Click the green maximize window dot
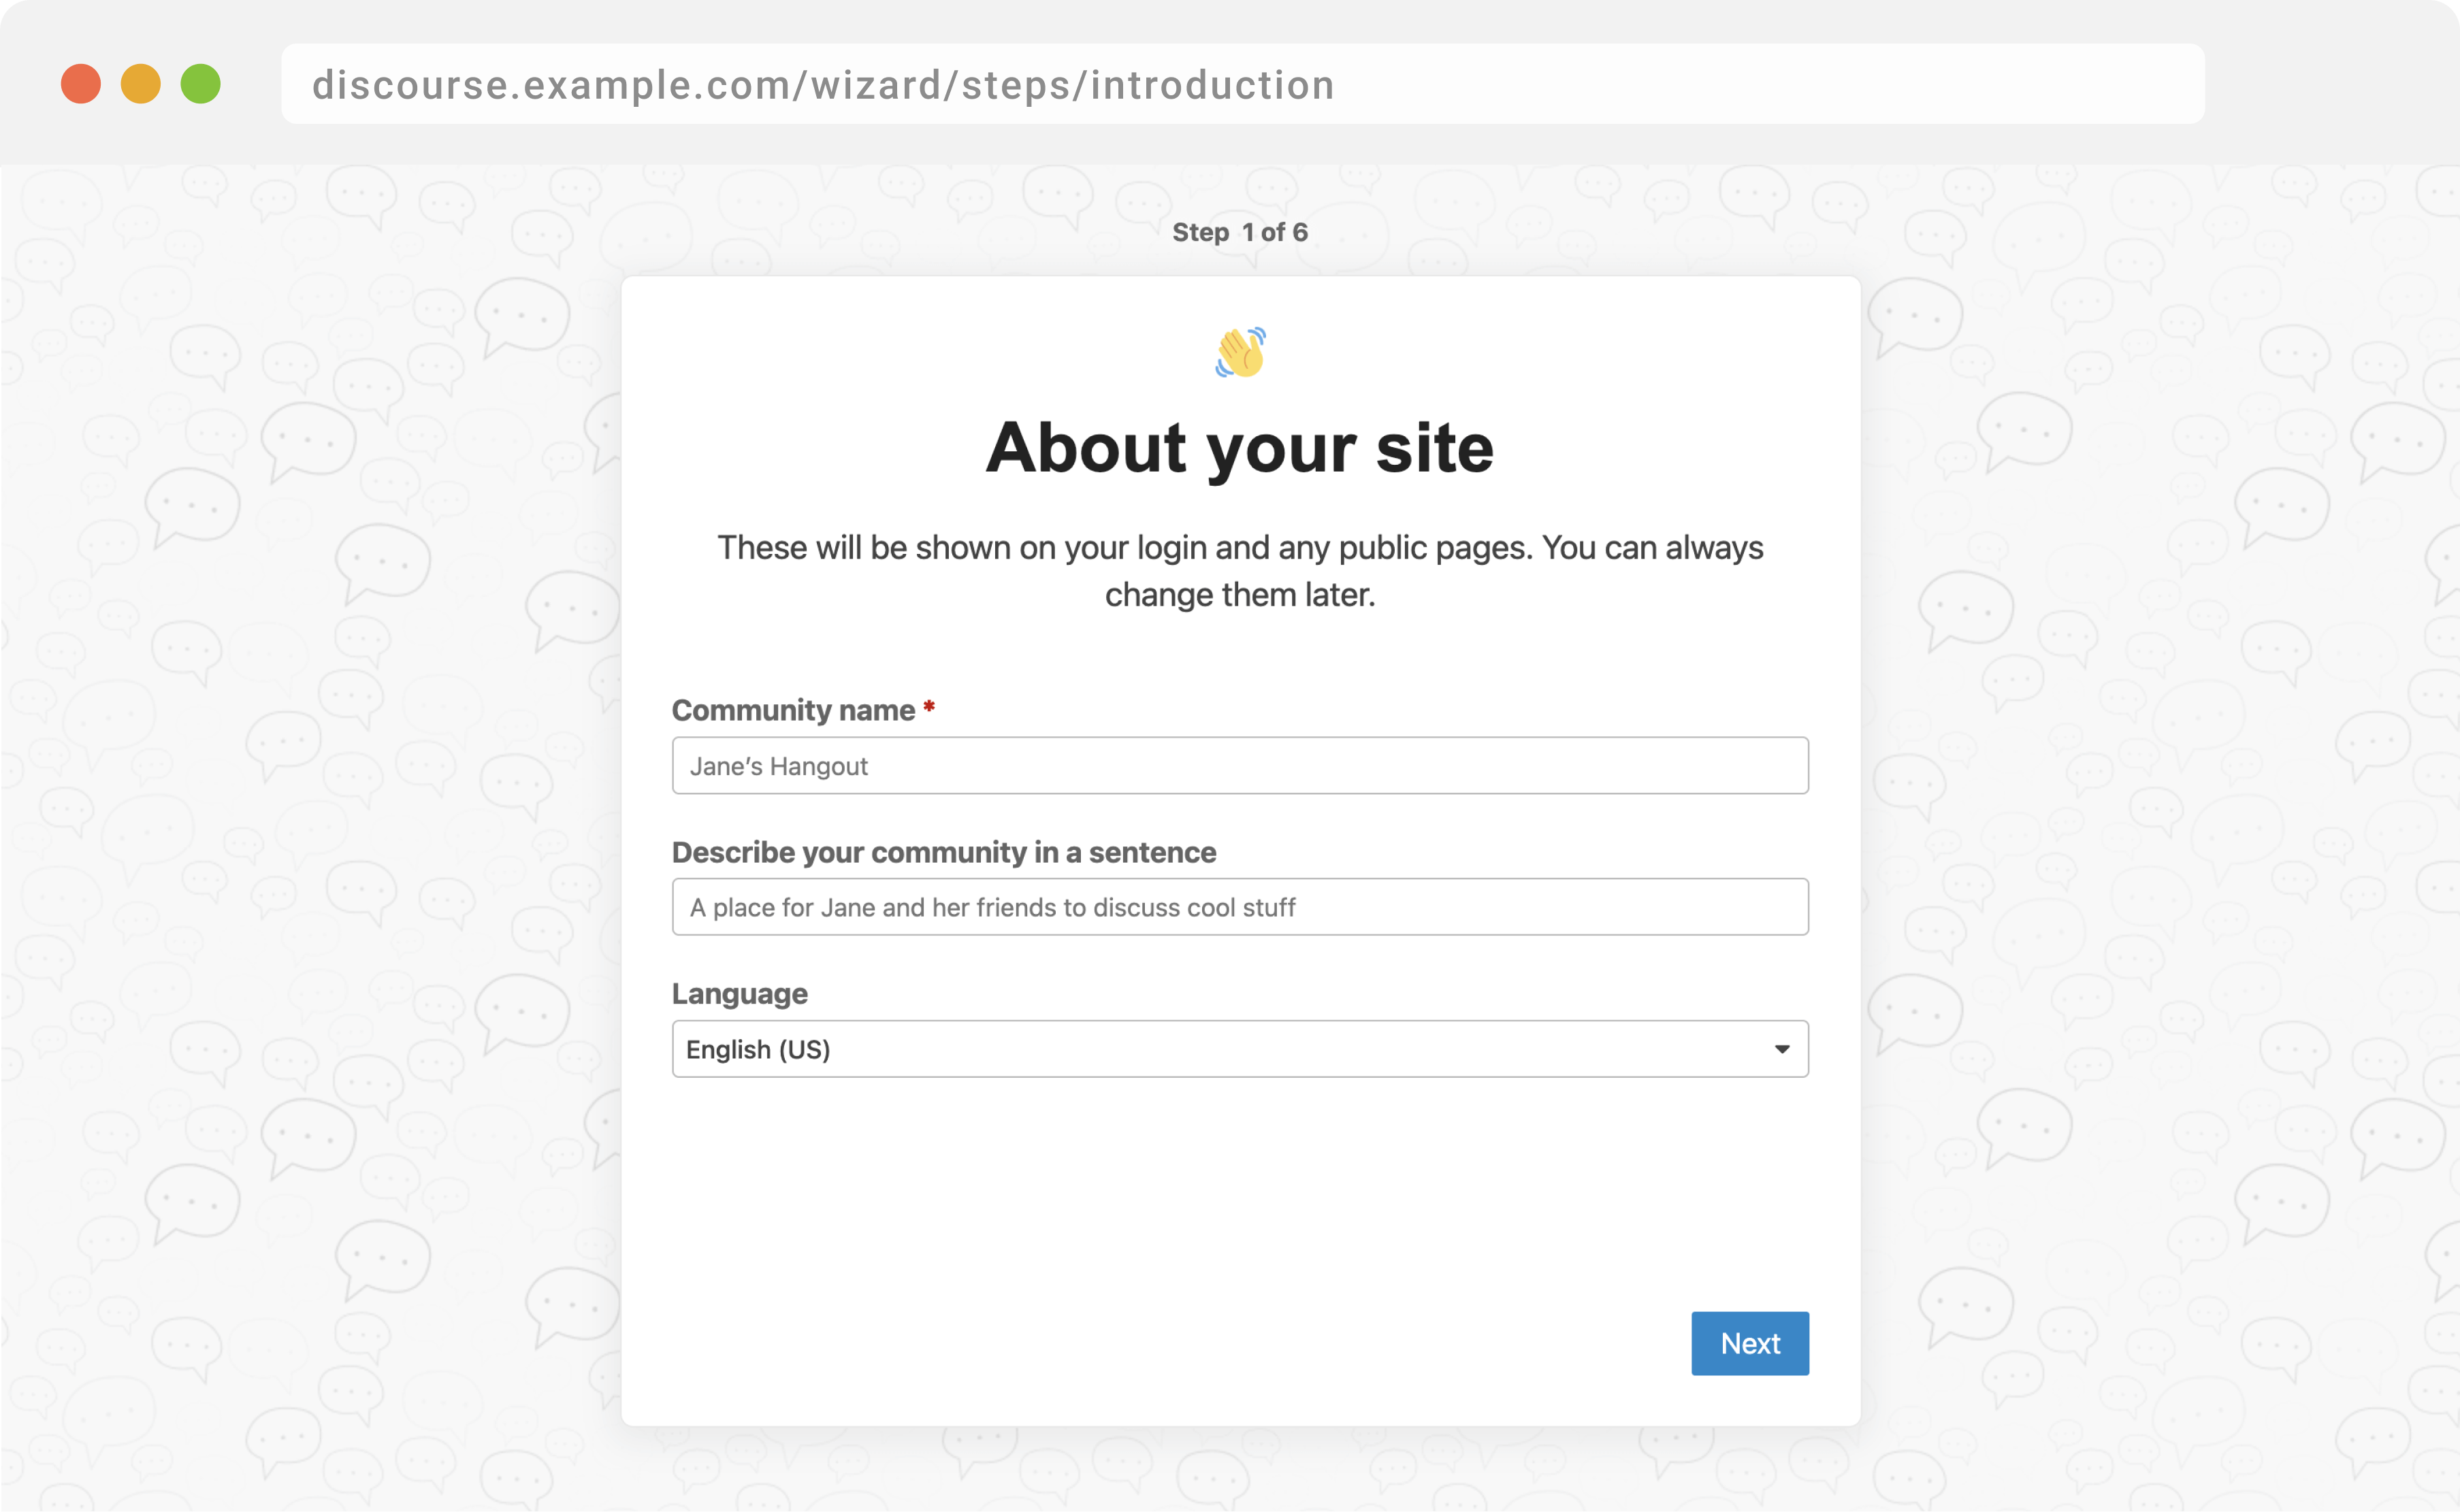Screen dimensions: 2460x1512 [201, 84]
